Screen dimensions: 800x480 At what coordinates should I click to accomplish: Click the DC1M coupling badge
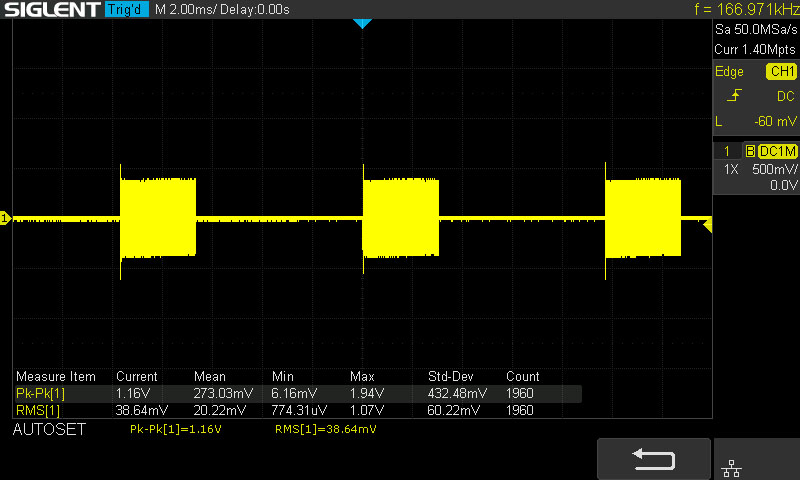click(778, 151)
